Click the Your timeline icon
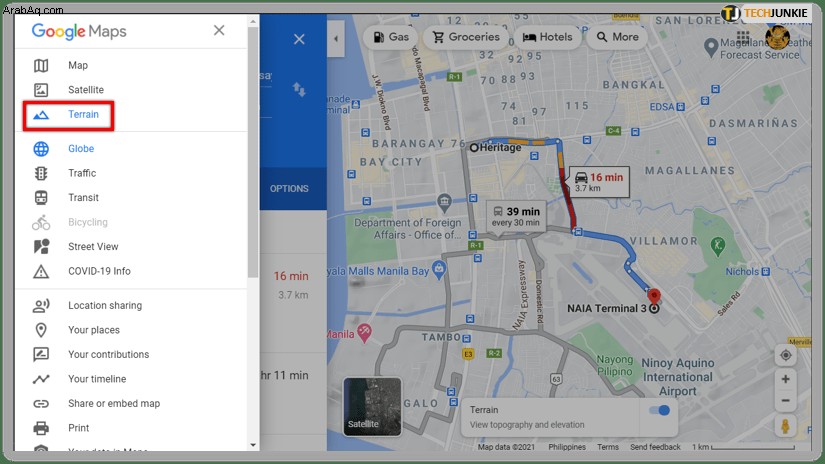This screenshot has height=464, width=825. pyautogui.click(x=41, y=379)
